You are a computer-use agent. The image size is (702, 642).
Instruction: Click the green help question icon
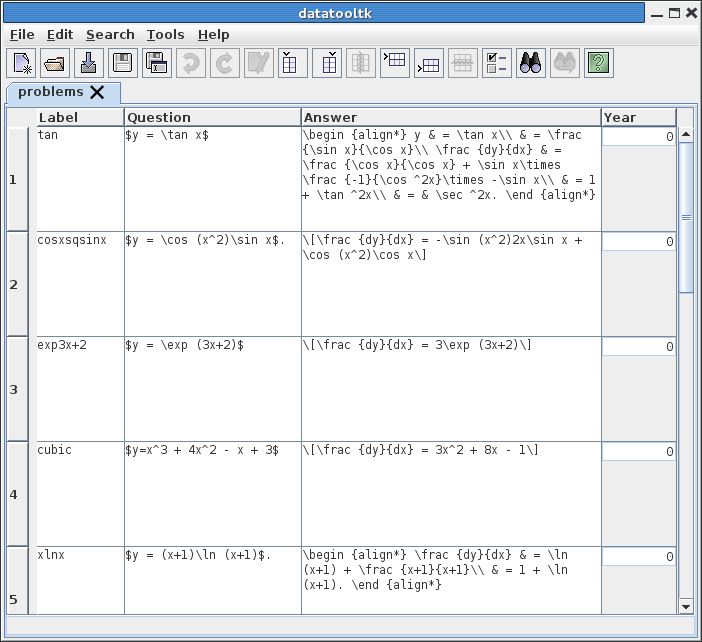[x=598, y=63]
